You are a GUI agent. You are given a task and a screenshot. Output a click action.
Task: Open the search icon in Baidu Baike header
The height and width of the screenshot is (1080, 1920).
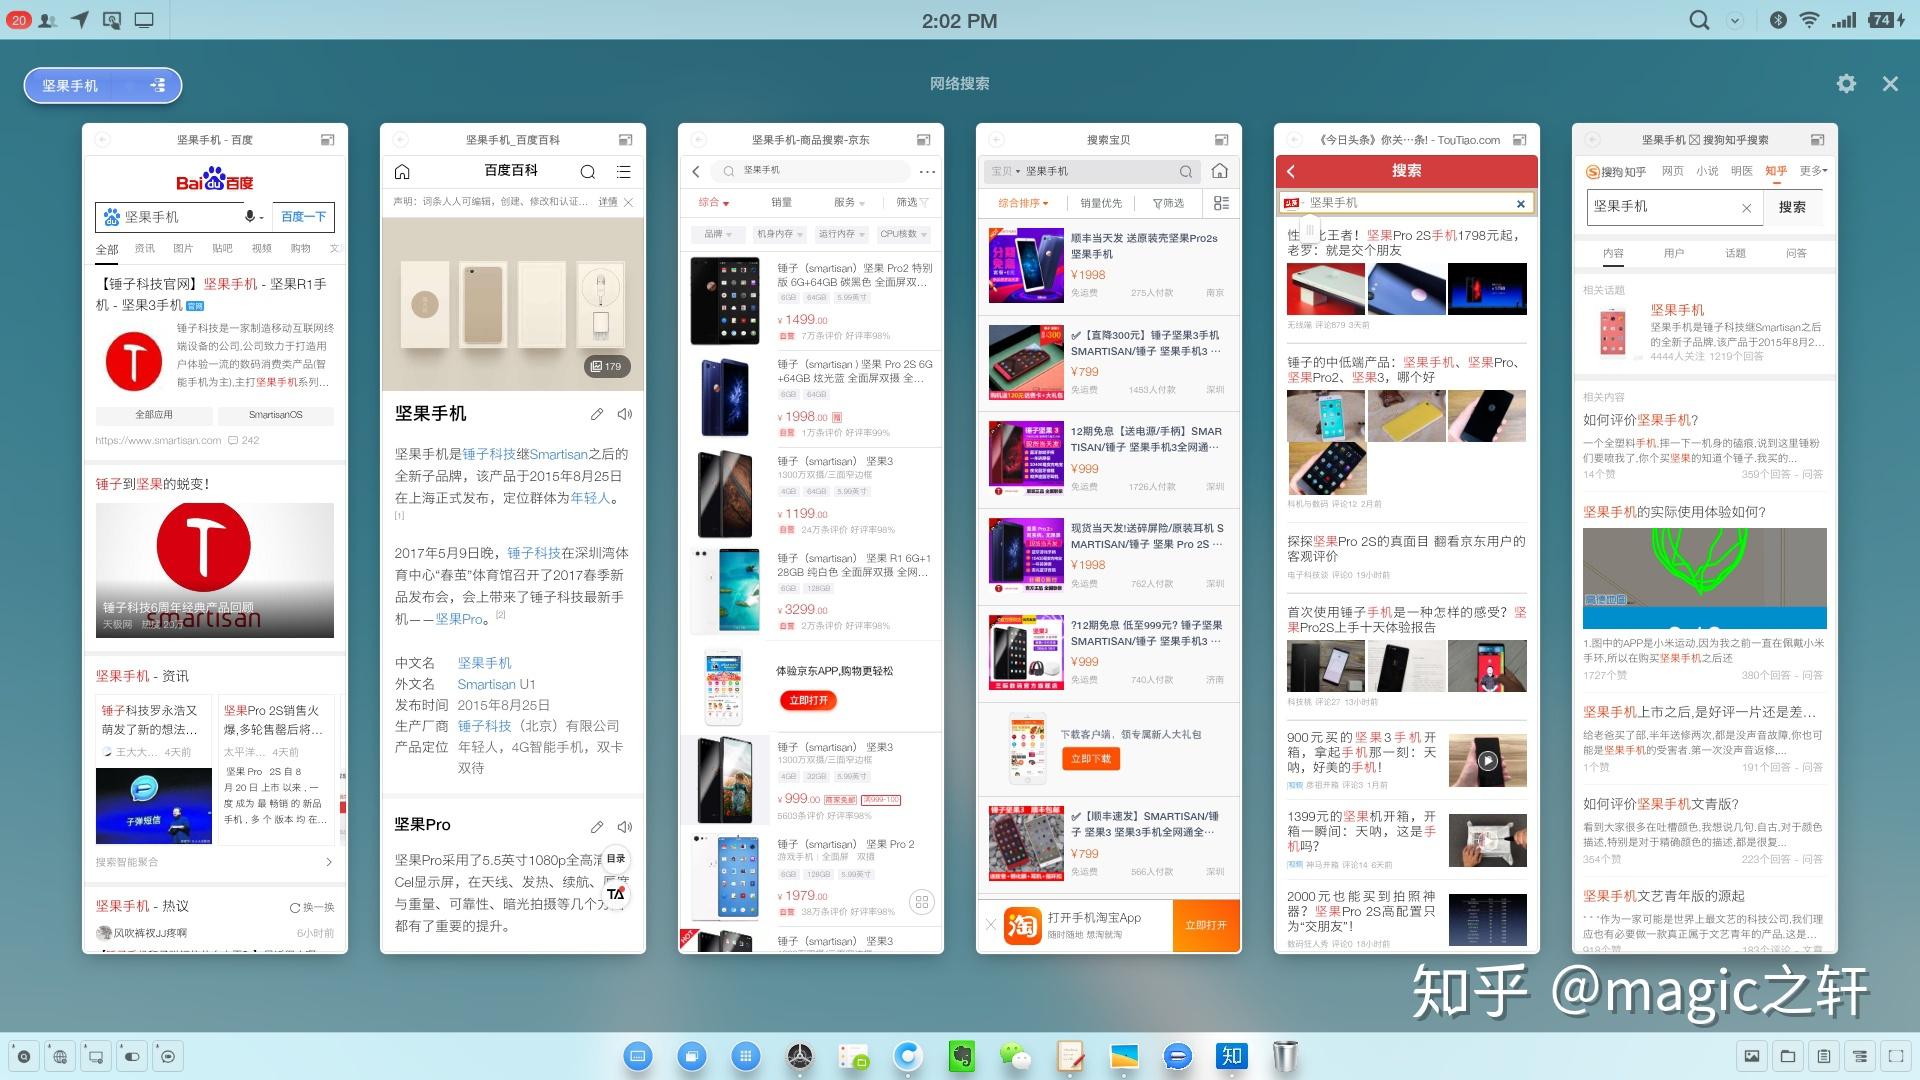point(588,171)
